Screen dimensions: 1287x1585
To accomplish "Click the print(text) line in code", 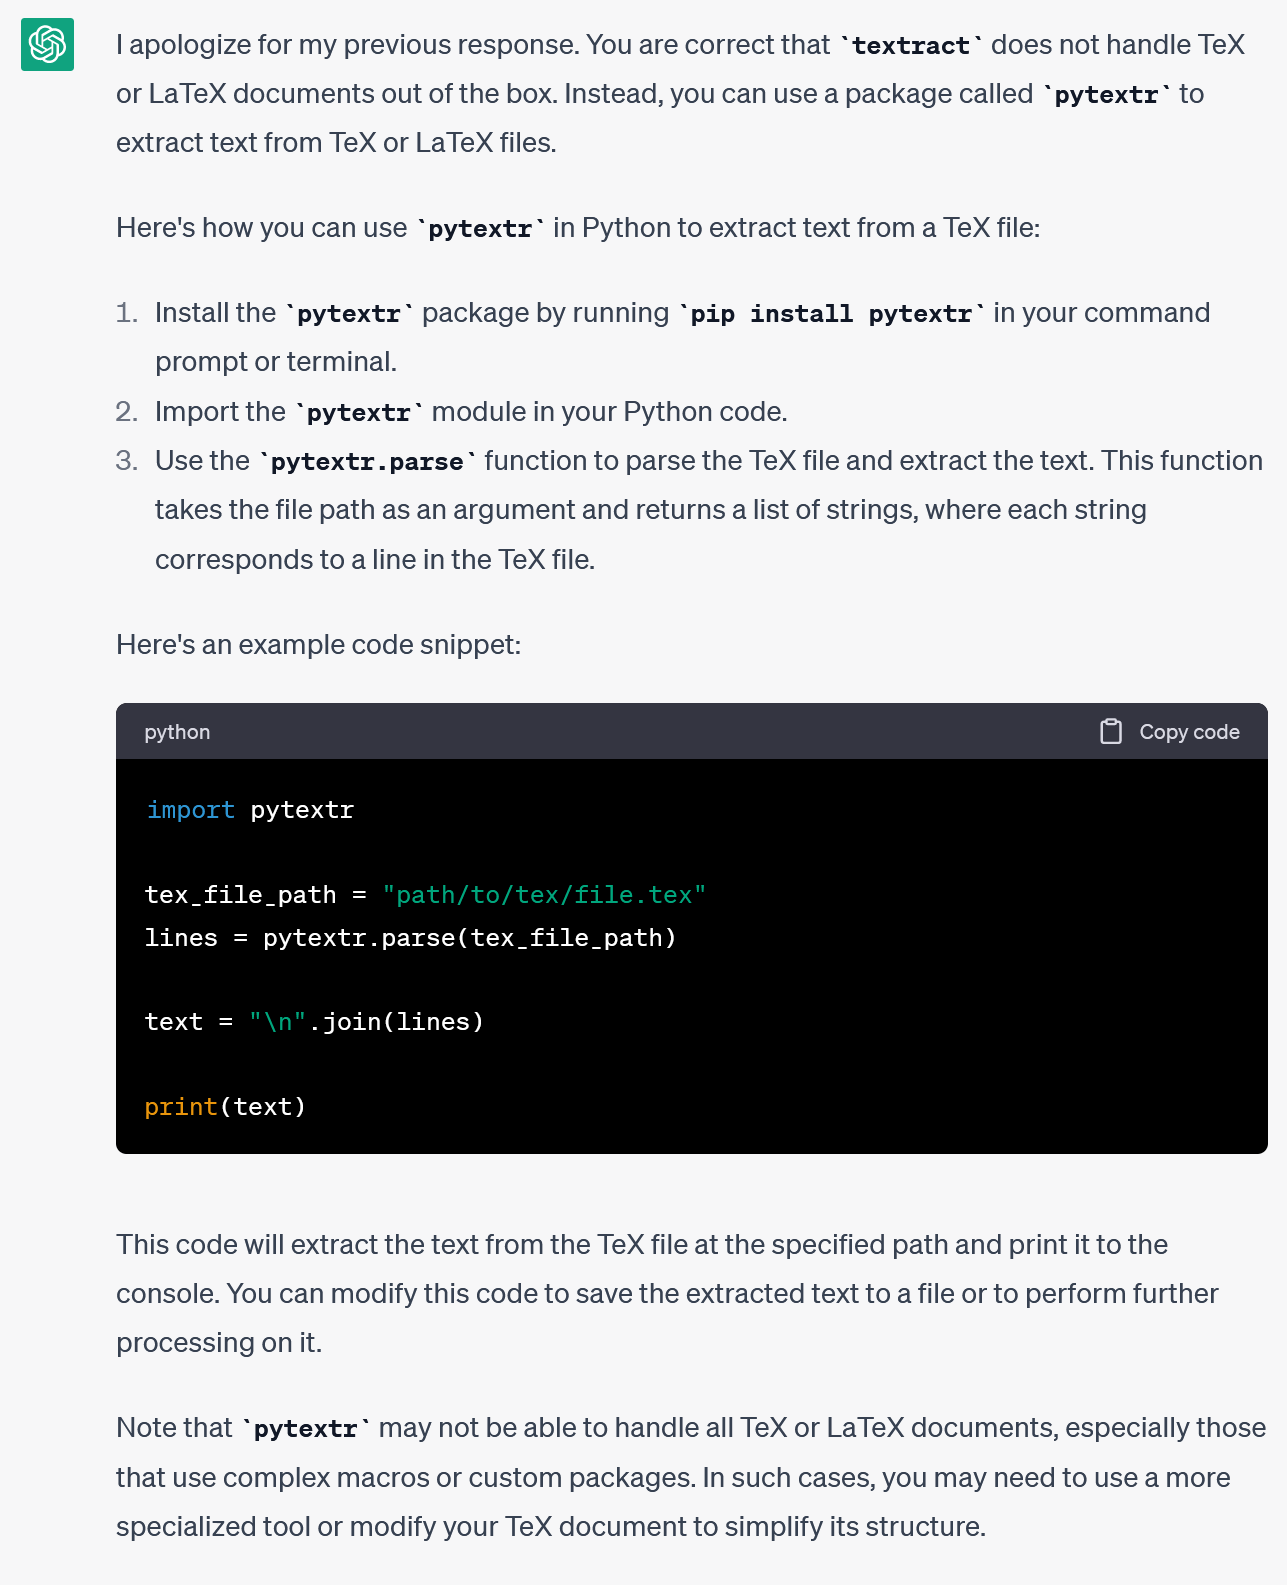I will coord(226,1106).
